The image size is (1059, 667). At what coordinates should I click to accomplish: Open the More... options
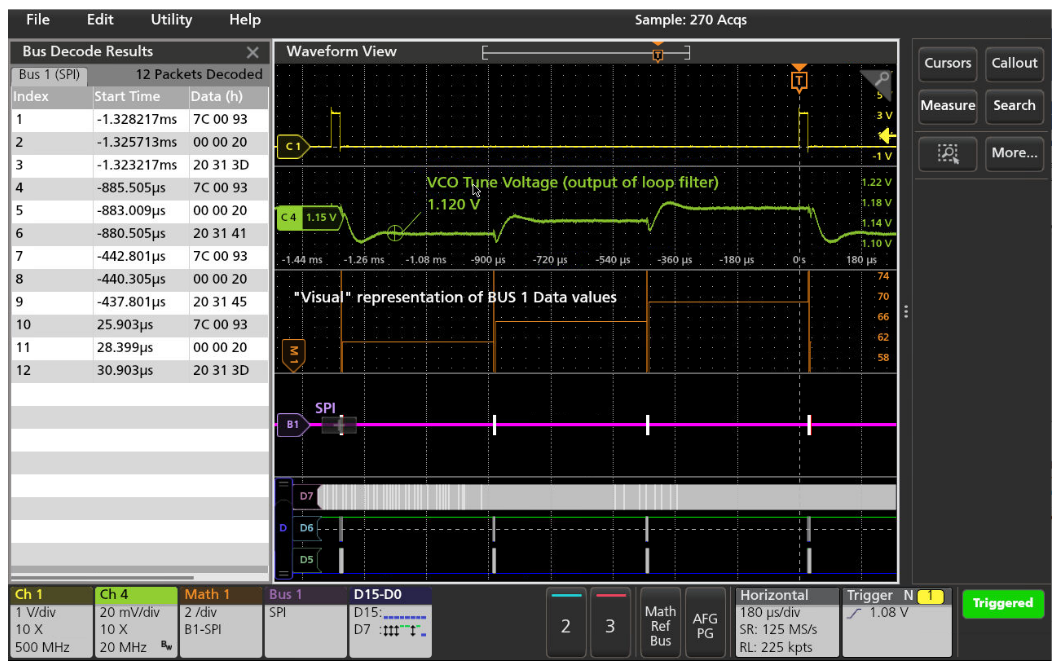point(1014,153)
